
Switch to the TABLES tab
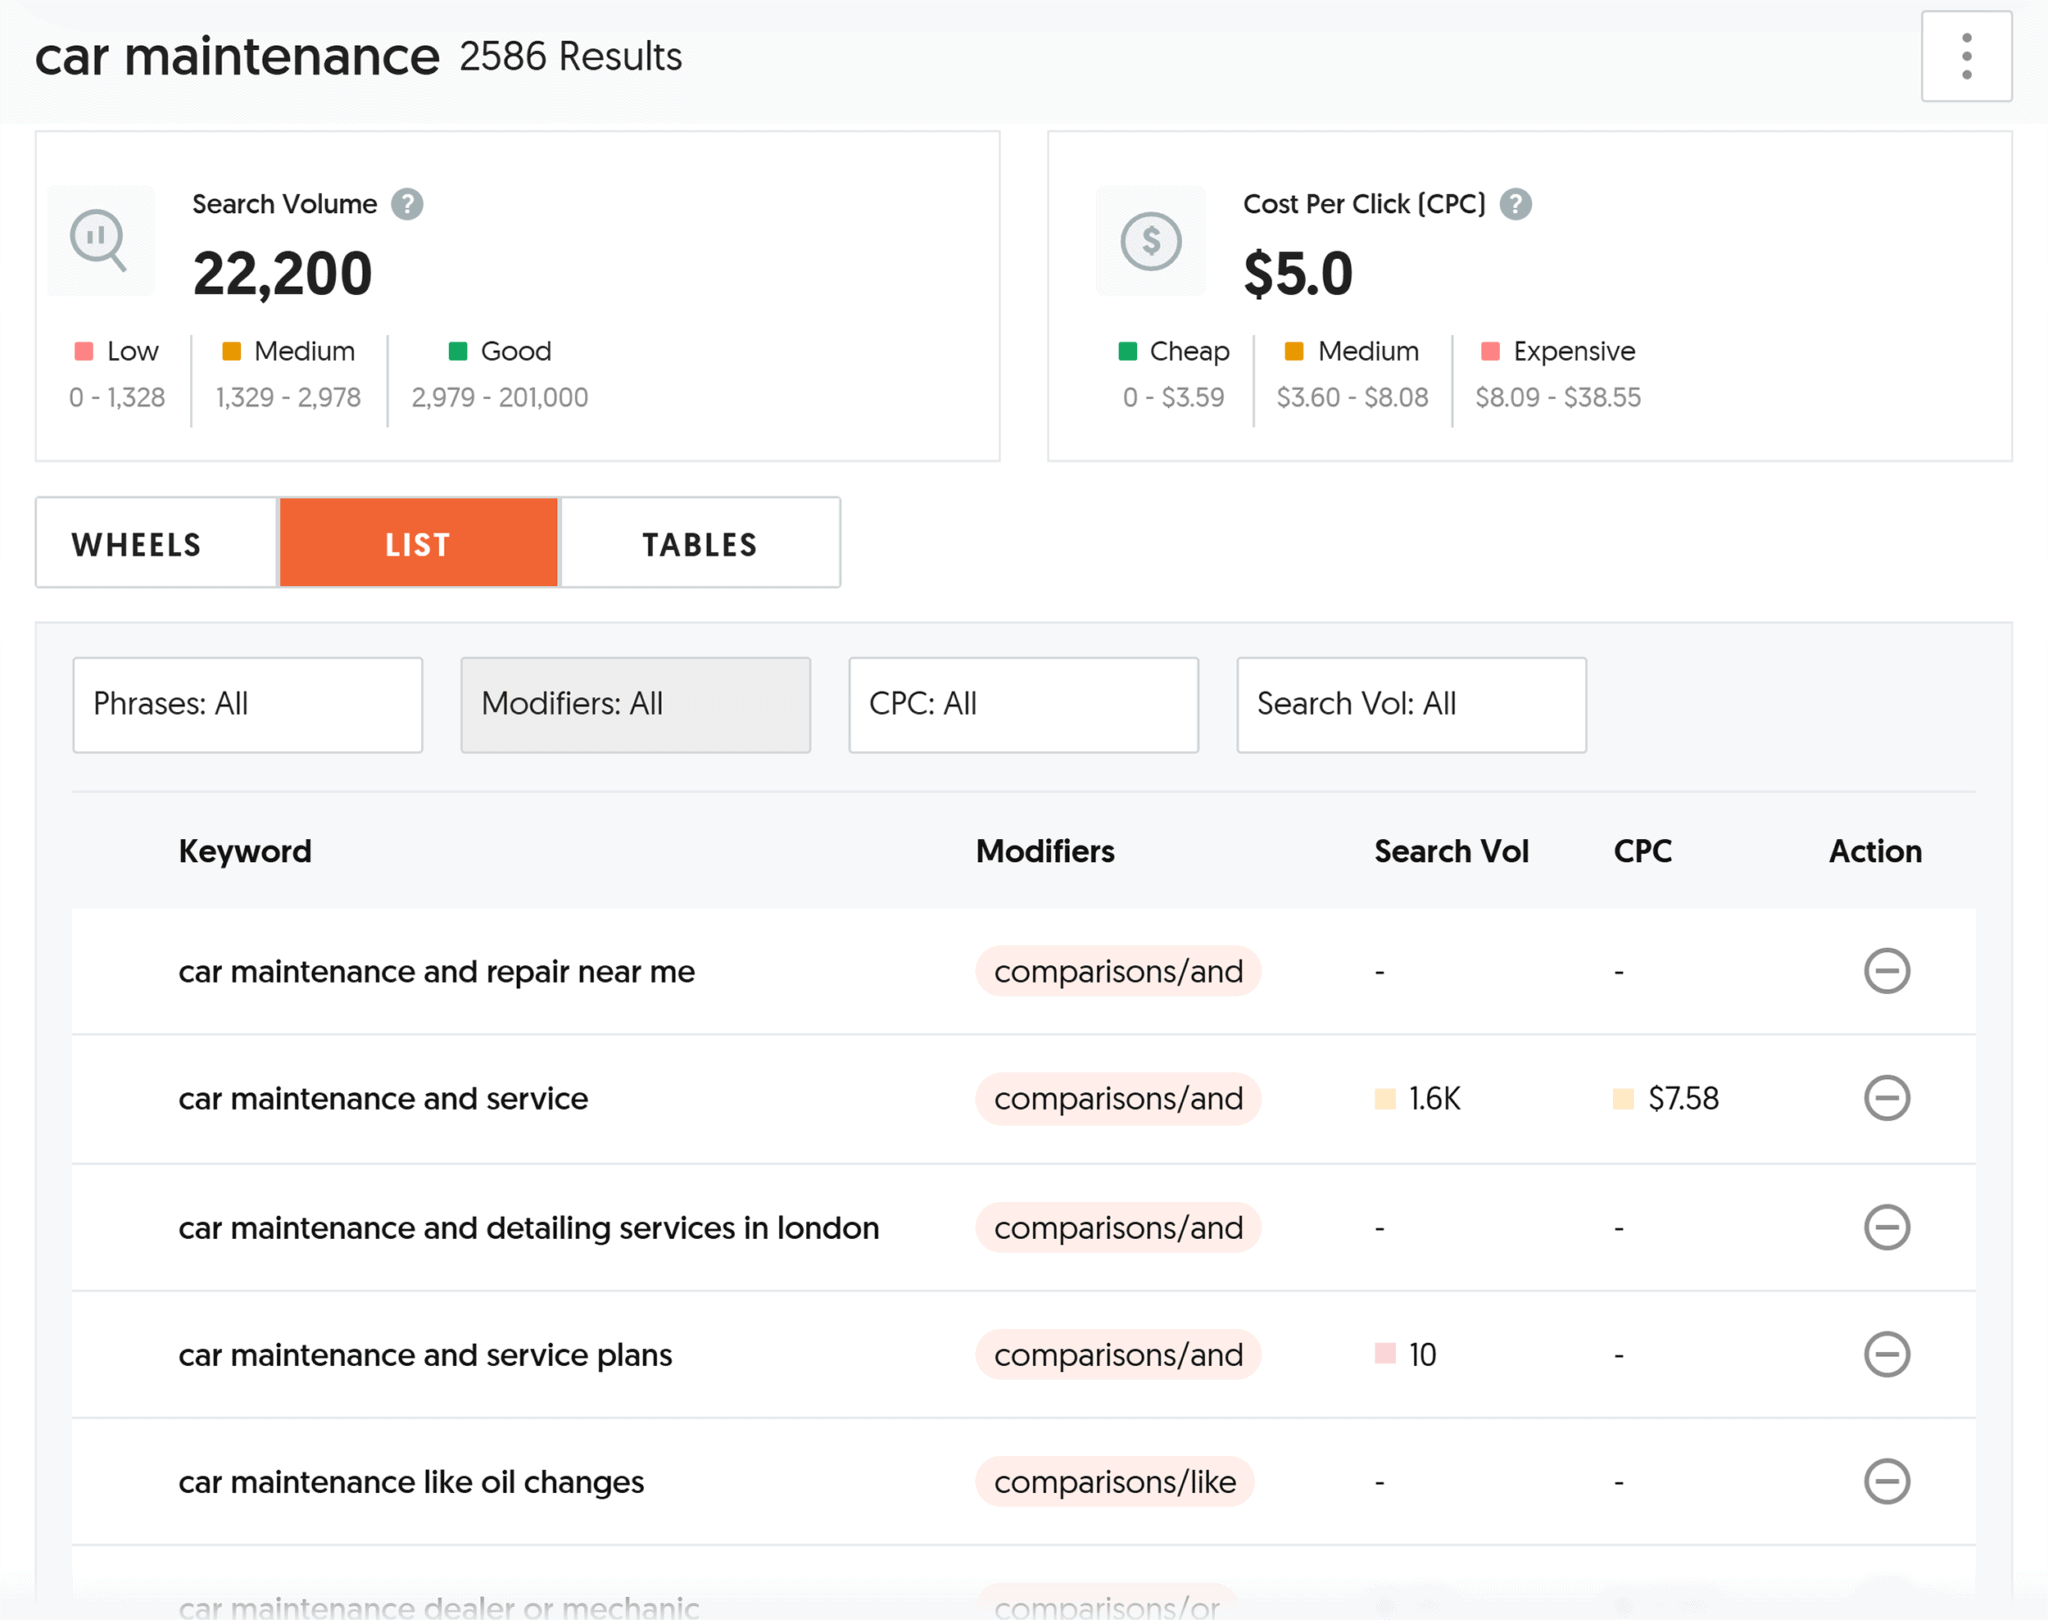pos(699,543)
